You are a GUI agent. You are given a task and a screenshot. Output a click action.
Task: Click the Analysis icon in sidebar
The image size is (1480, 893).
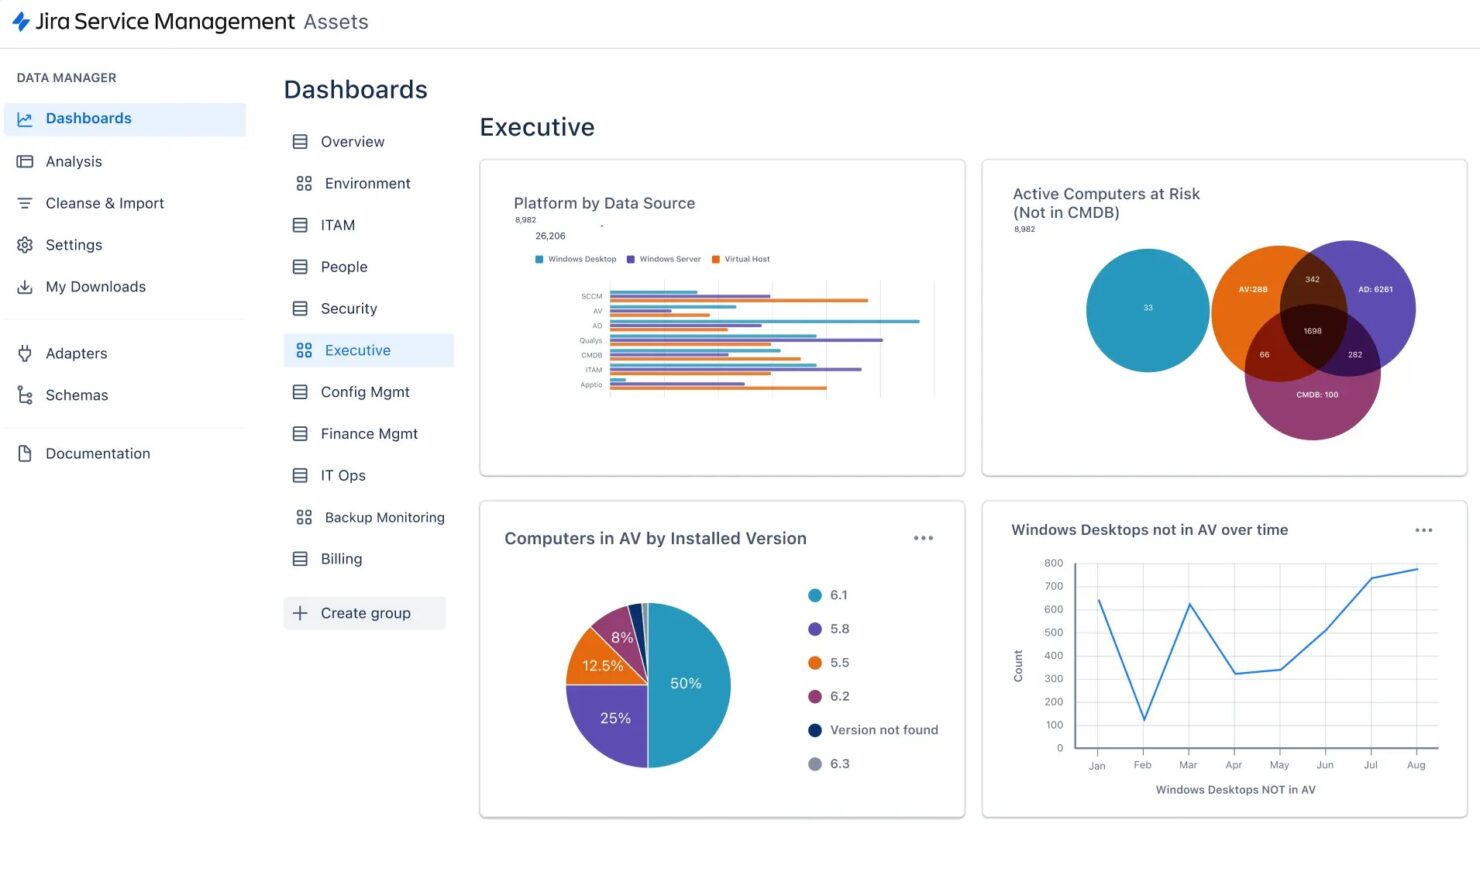point(25,161)
